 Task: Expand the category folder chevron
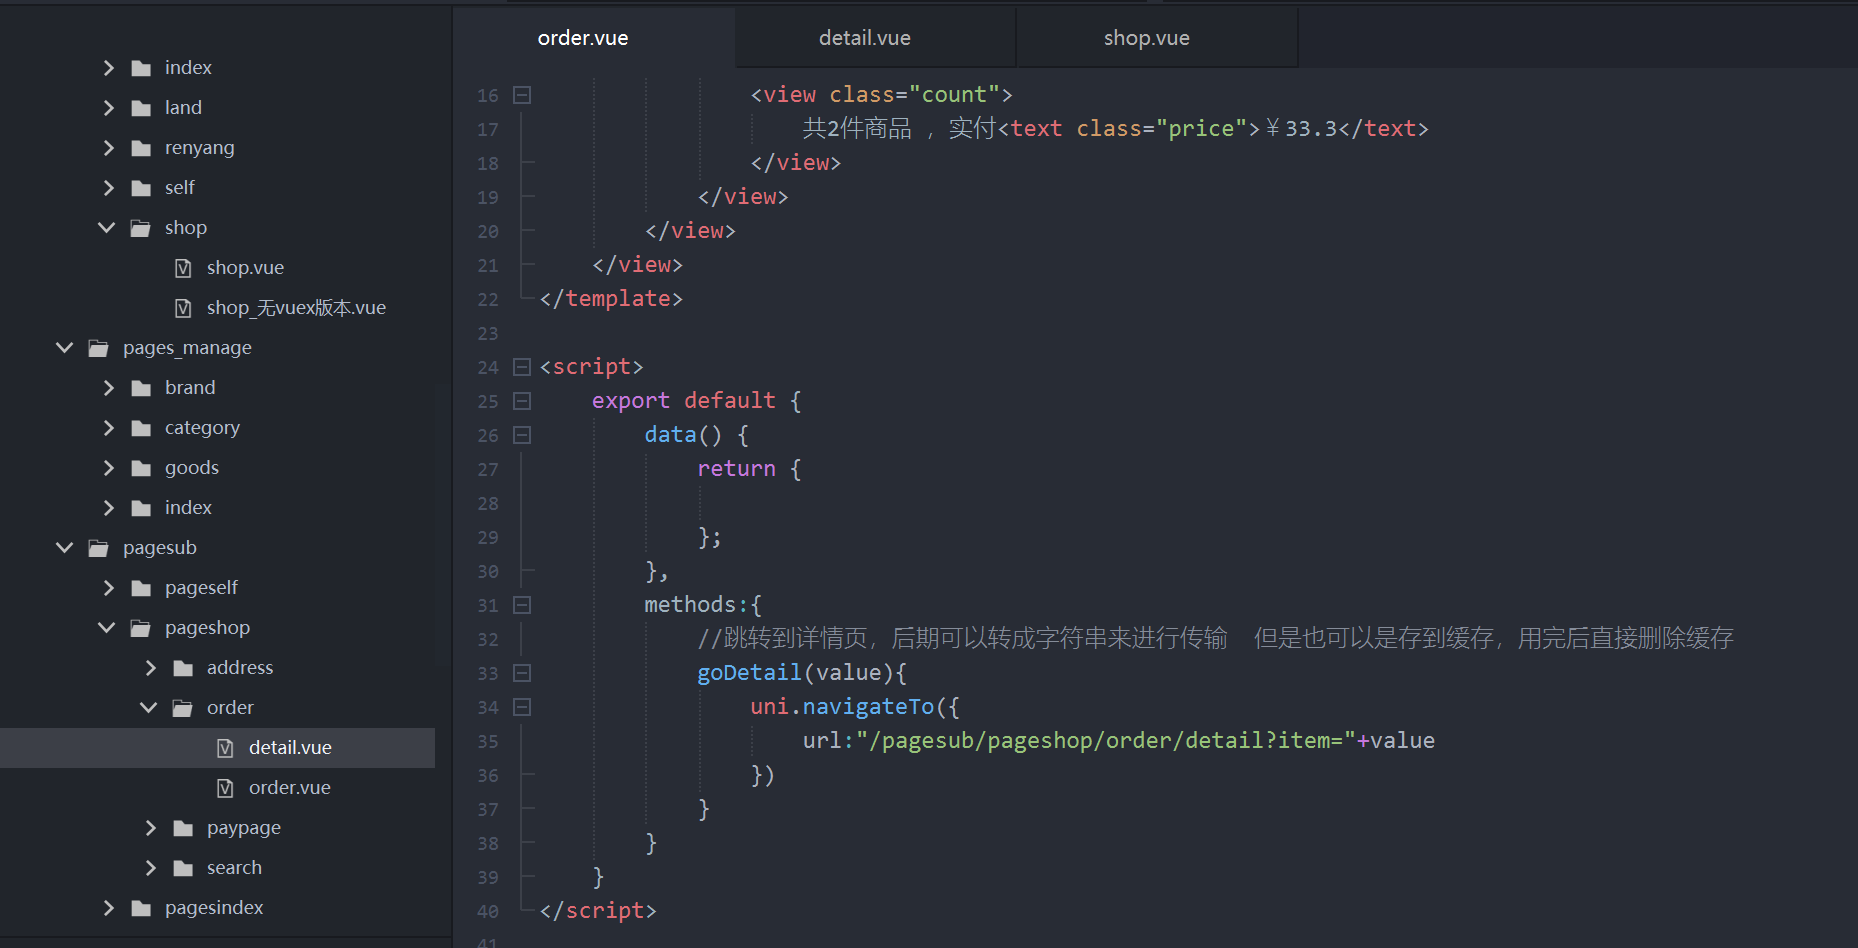pyautogui.click(x=109, y=428)
